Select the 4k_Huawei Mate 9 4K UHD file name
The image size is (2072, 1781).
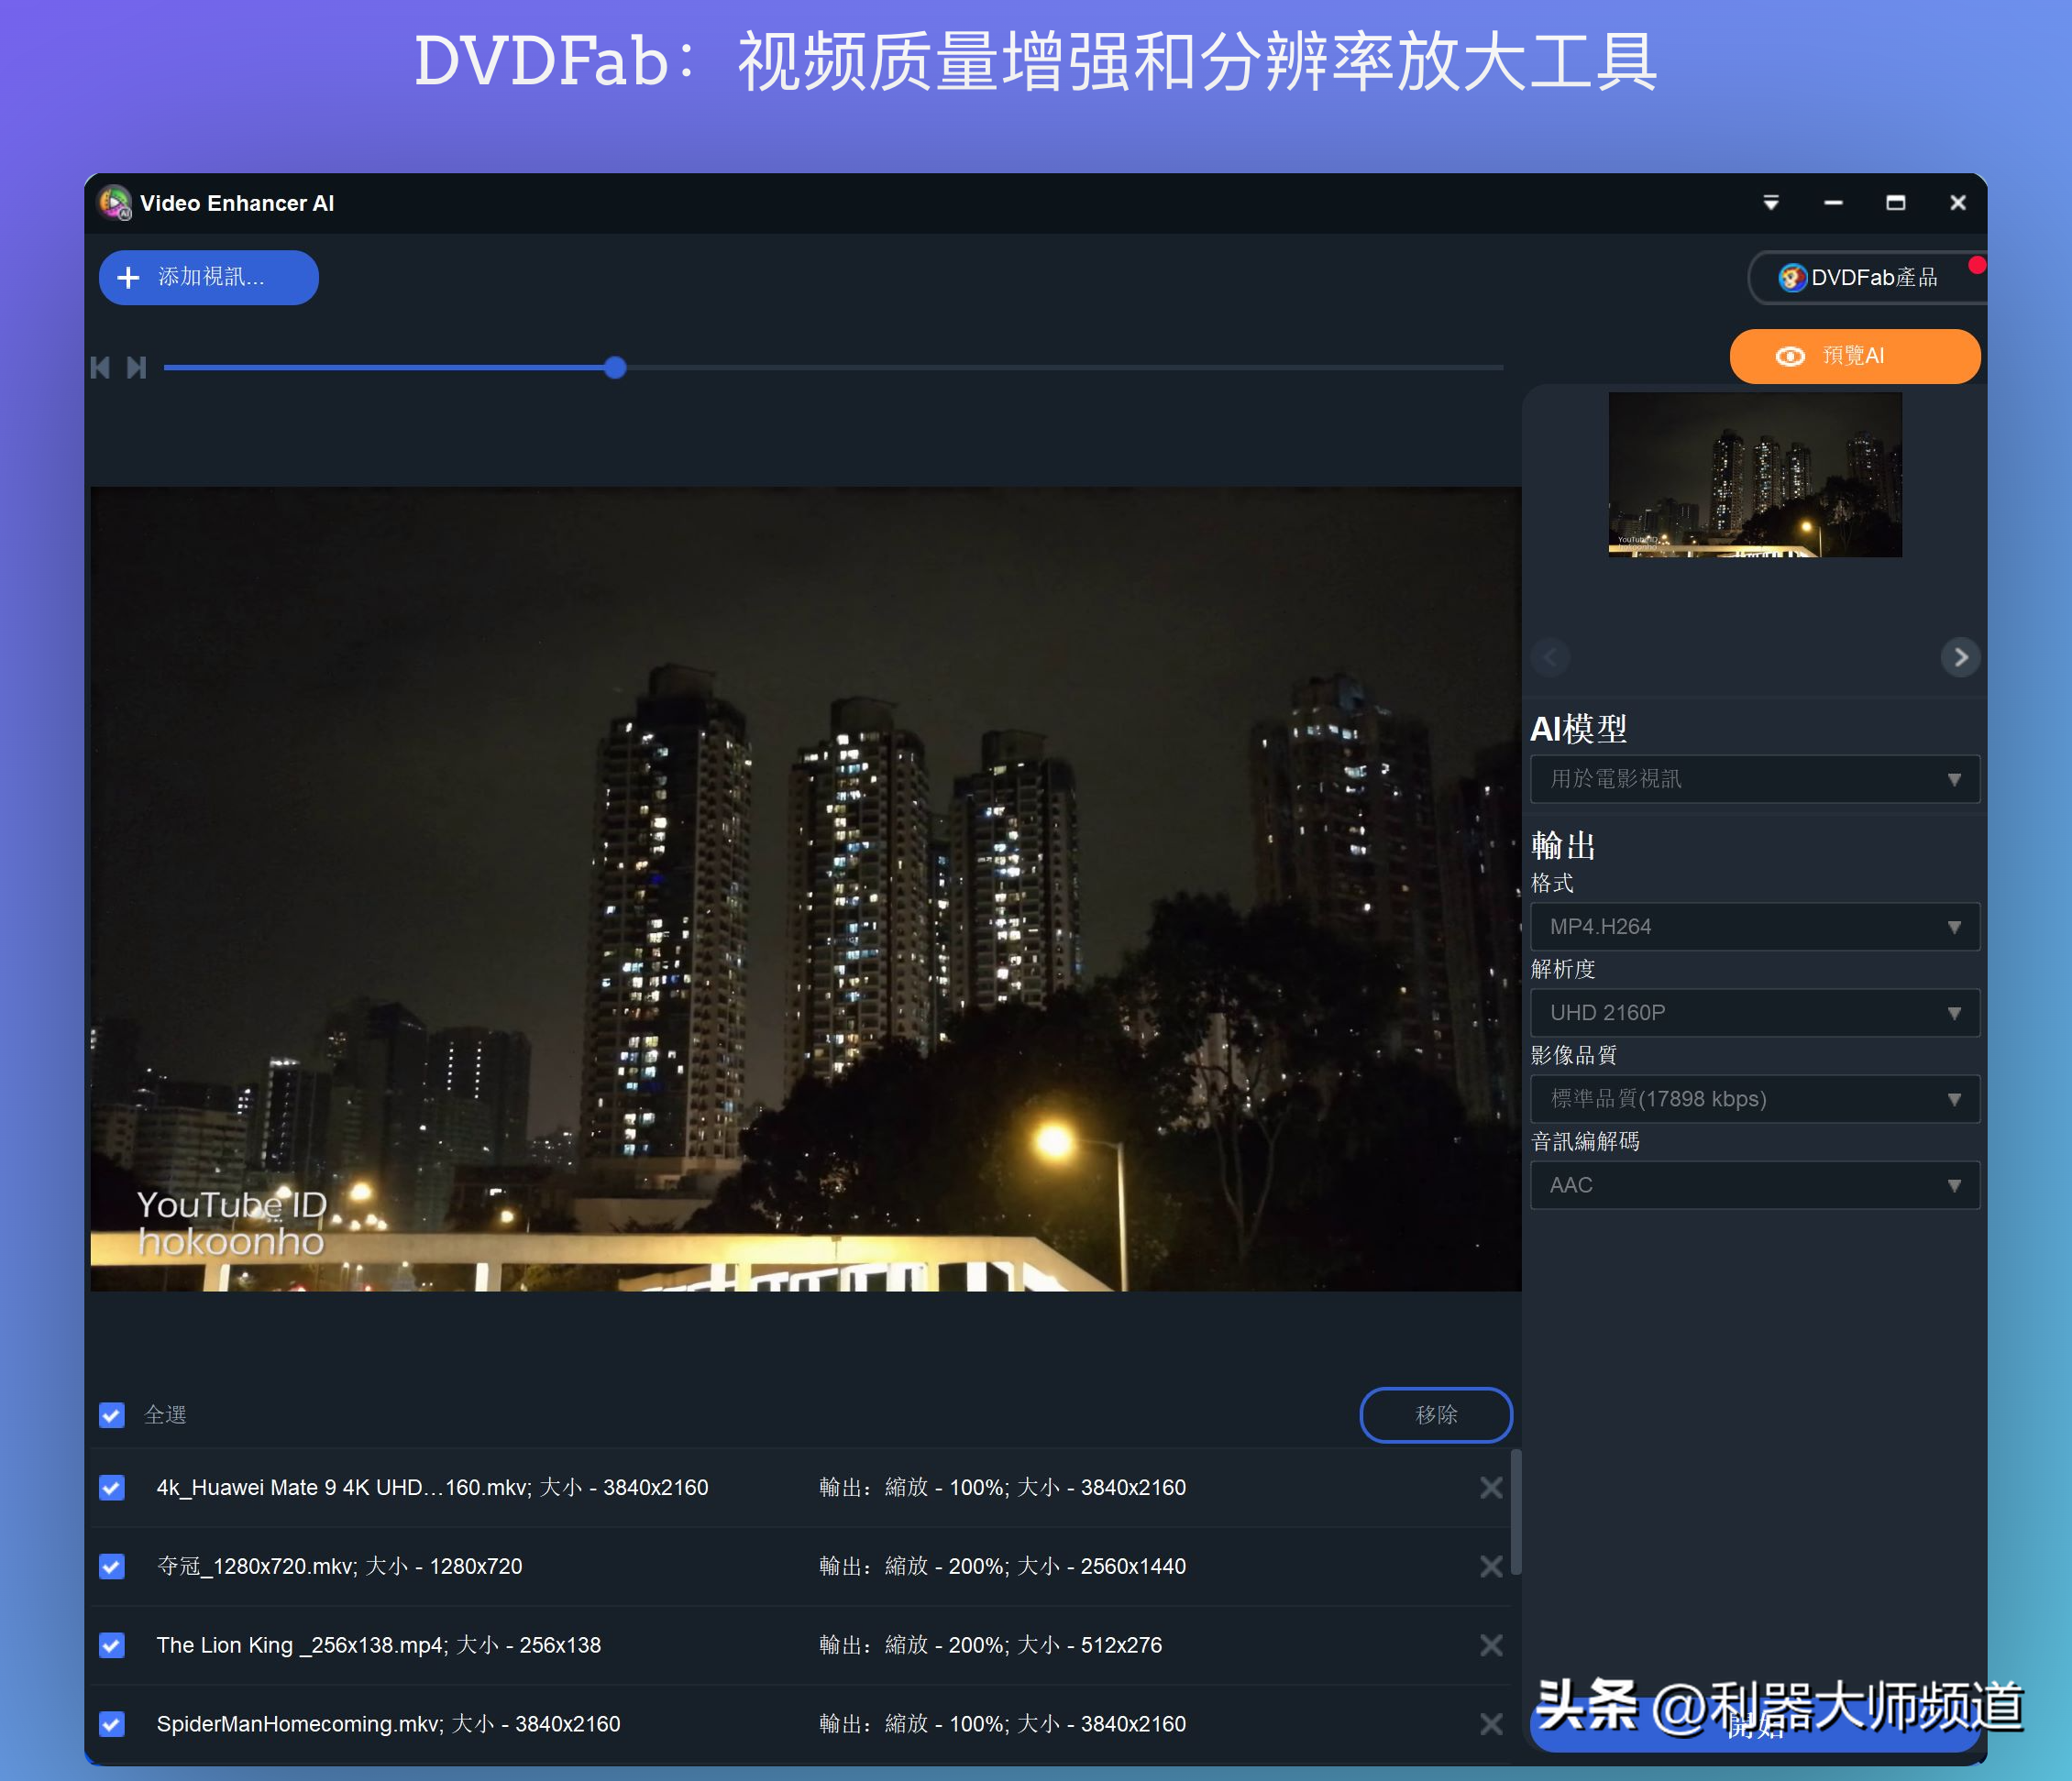(432, 1488)
